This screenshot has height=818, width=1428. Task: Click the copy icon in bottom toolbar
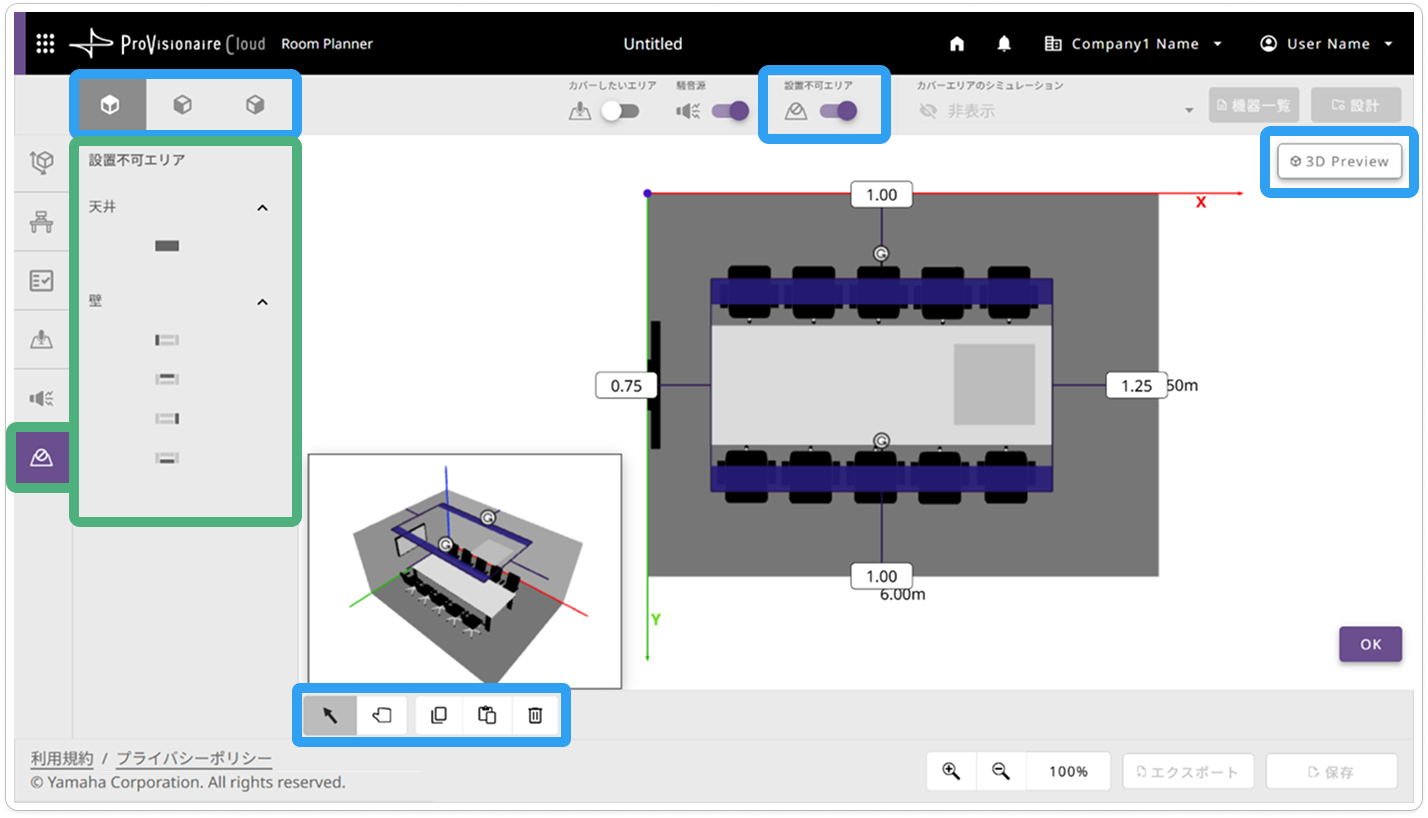point(439,715)
